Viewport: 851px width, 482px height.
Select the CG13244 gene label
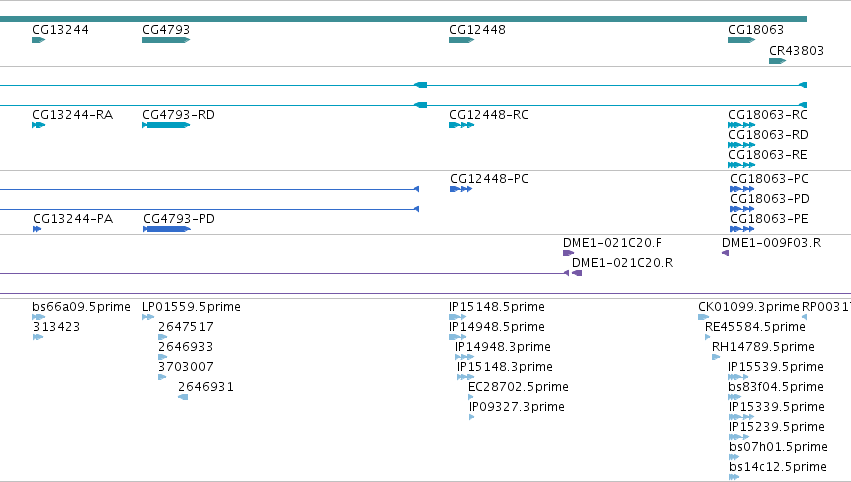pos(60,30)
